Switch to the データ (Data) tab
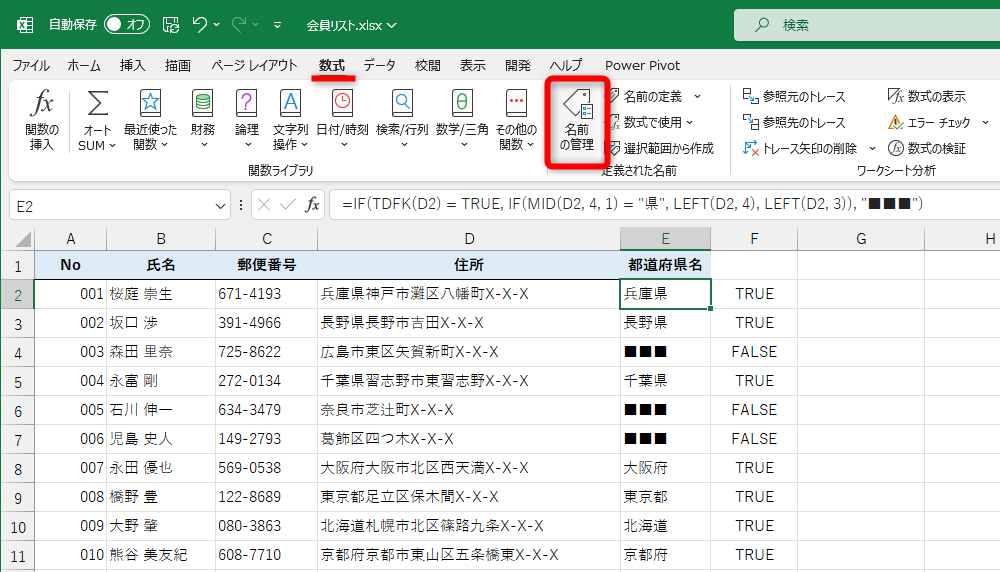This screenshot has height=572, width=1000. pos(379,65)
